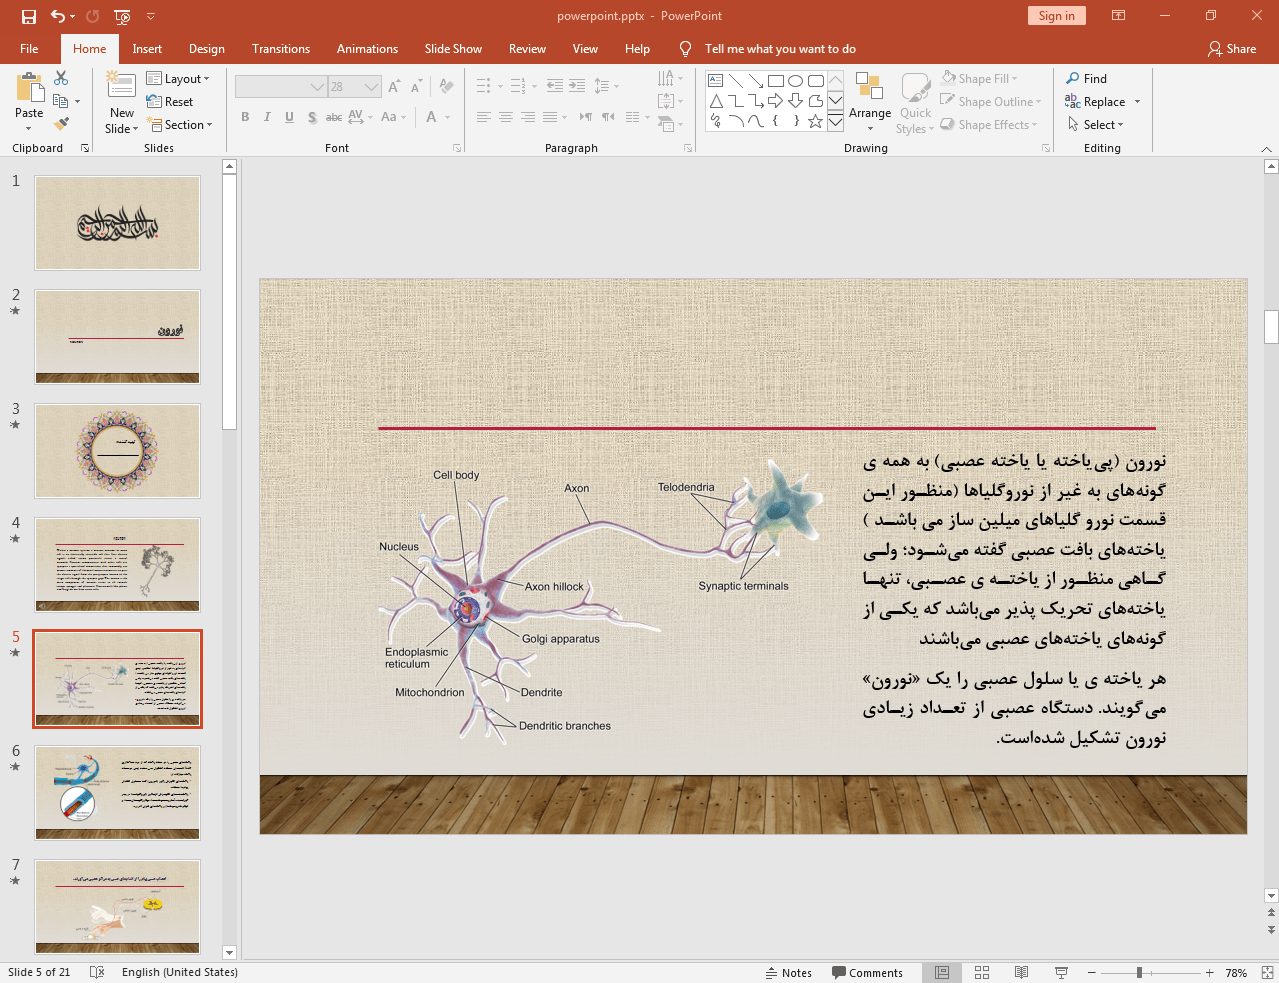Click the Paste clipboard icon
1279x983 pixels.
tap(29, 90)
